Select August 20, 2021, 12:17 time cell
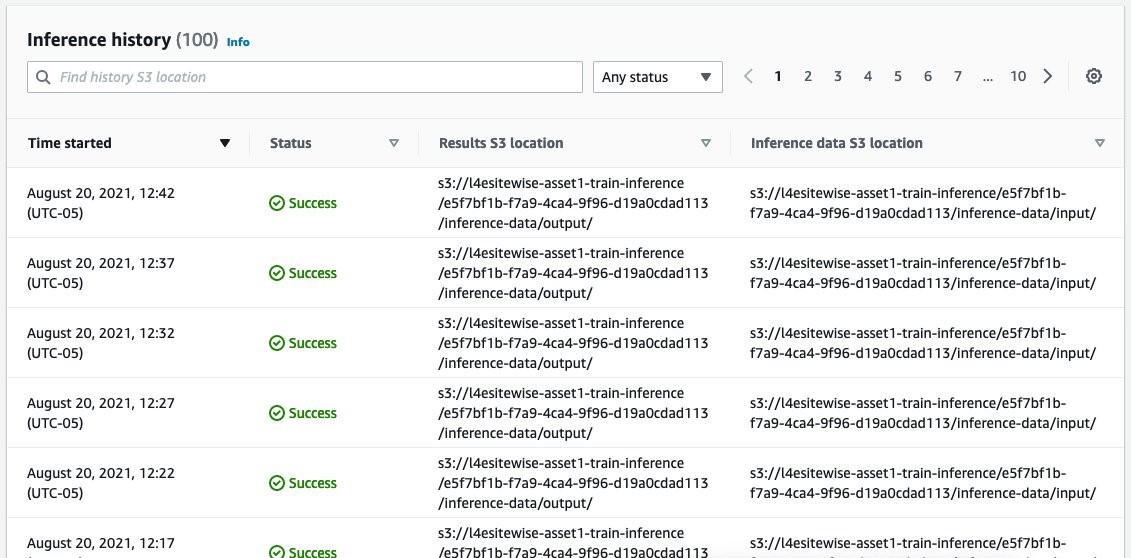Viewport: 1131px width, 558px height. coord(101,546)
